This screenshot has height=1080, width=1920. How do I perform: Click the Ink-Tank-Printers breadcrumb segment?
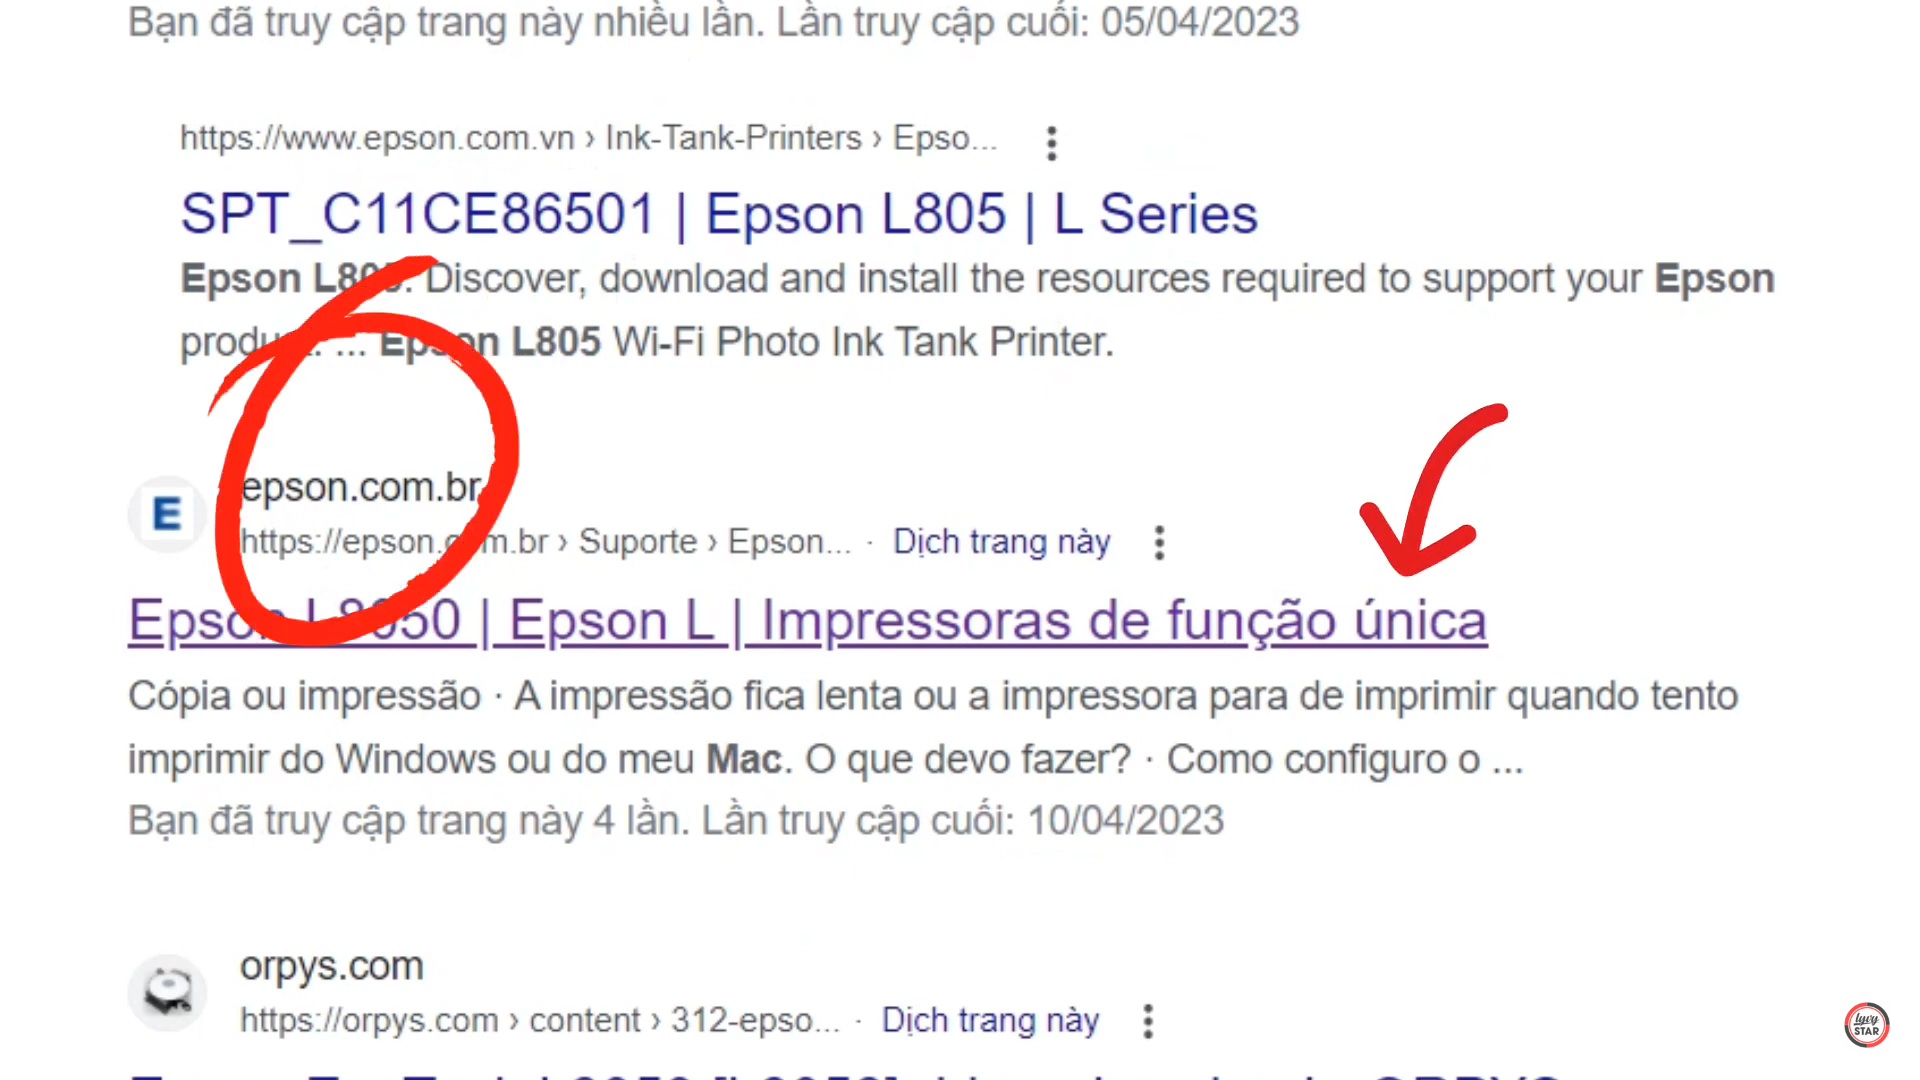733,138
